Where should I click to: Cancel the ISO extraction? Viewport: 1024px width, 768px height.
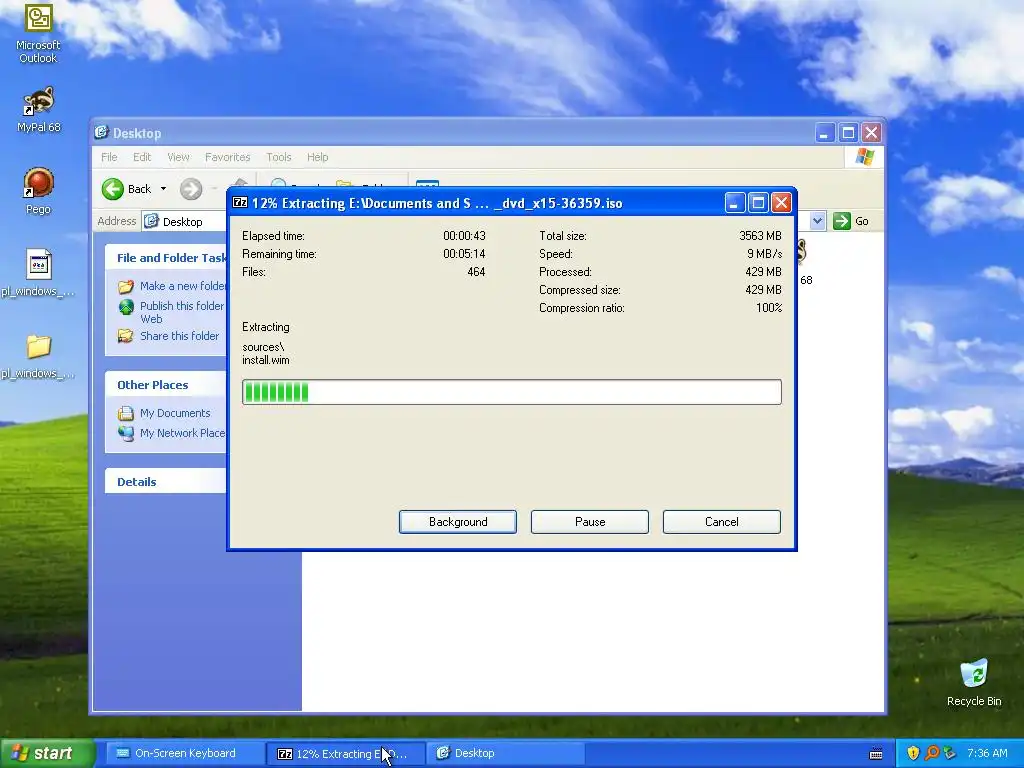(x=722, y=522)
